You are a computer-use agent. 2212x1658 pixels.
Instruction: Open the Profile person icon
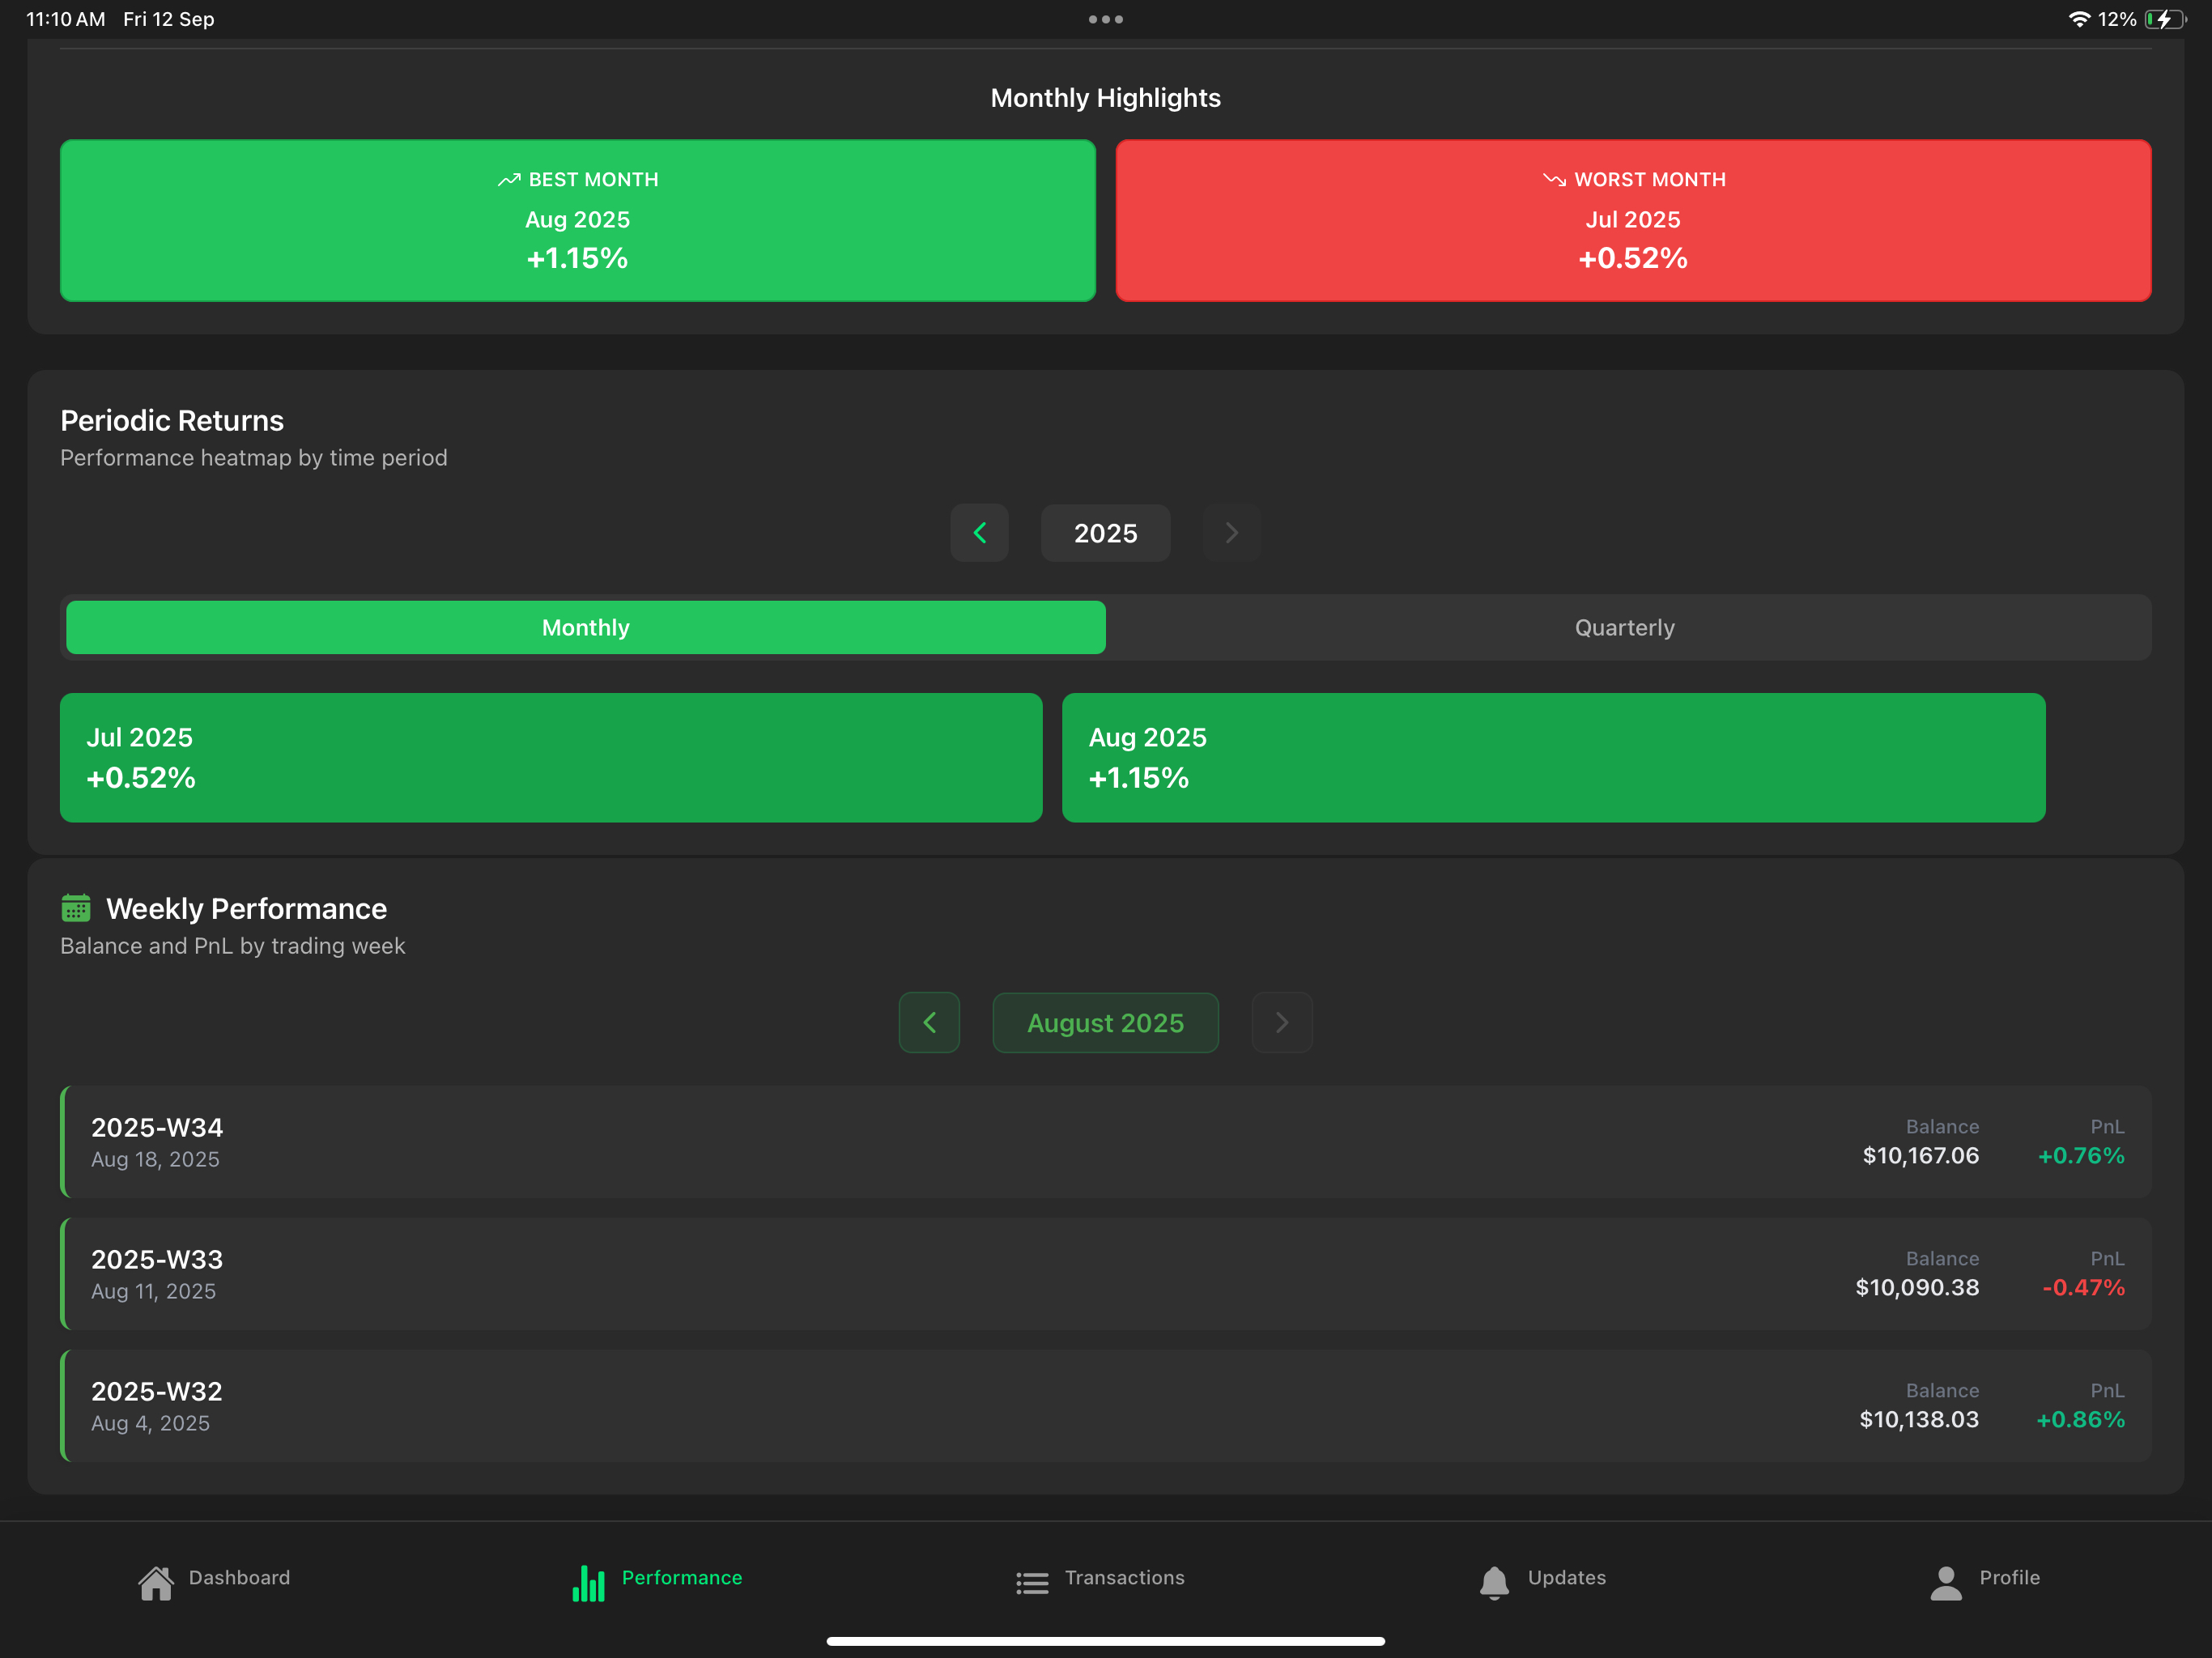pyautogui.click(x=1945, y=1582)
